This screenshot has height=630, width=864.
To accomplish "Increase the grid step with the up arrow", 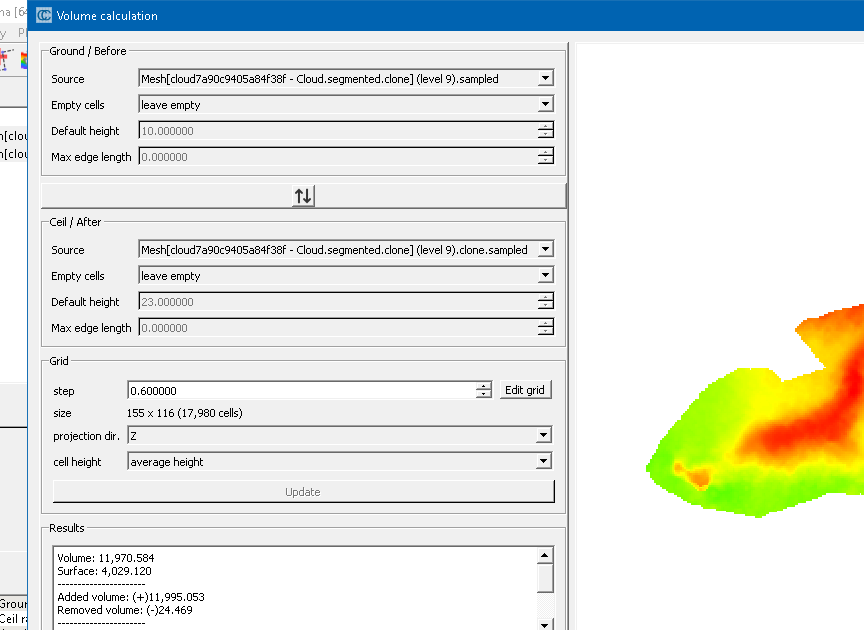I will tap(484, 386).
